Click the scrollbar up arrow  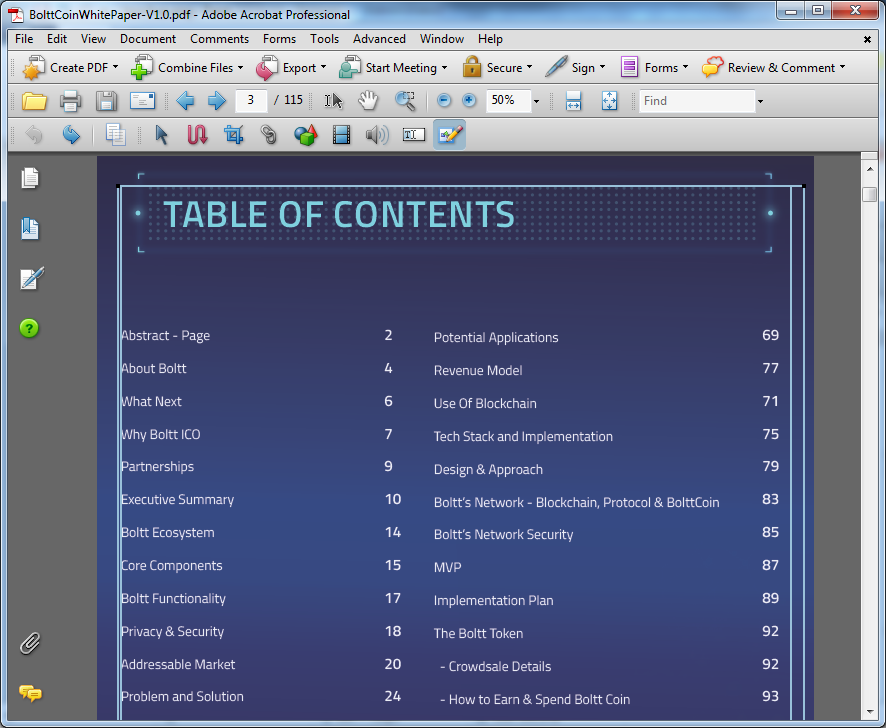point(870,169)
